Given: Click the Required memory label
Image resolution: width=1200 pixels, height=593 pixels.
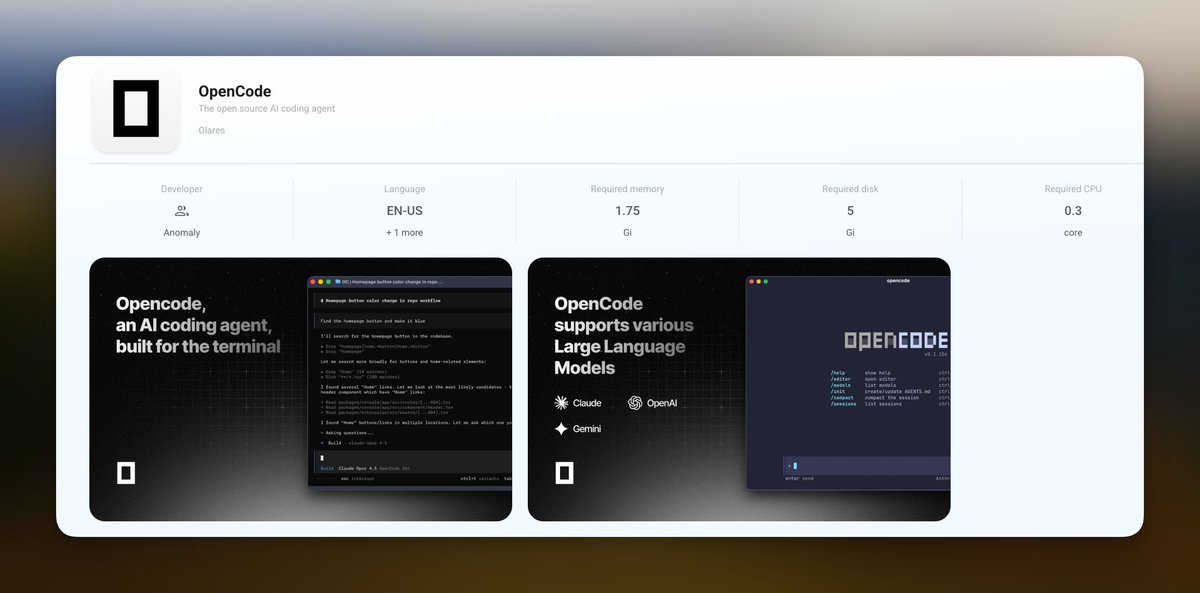Looking at the screenshot, I should click(x=627, y=189).
